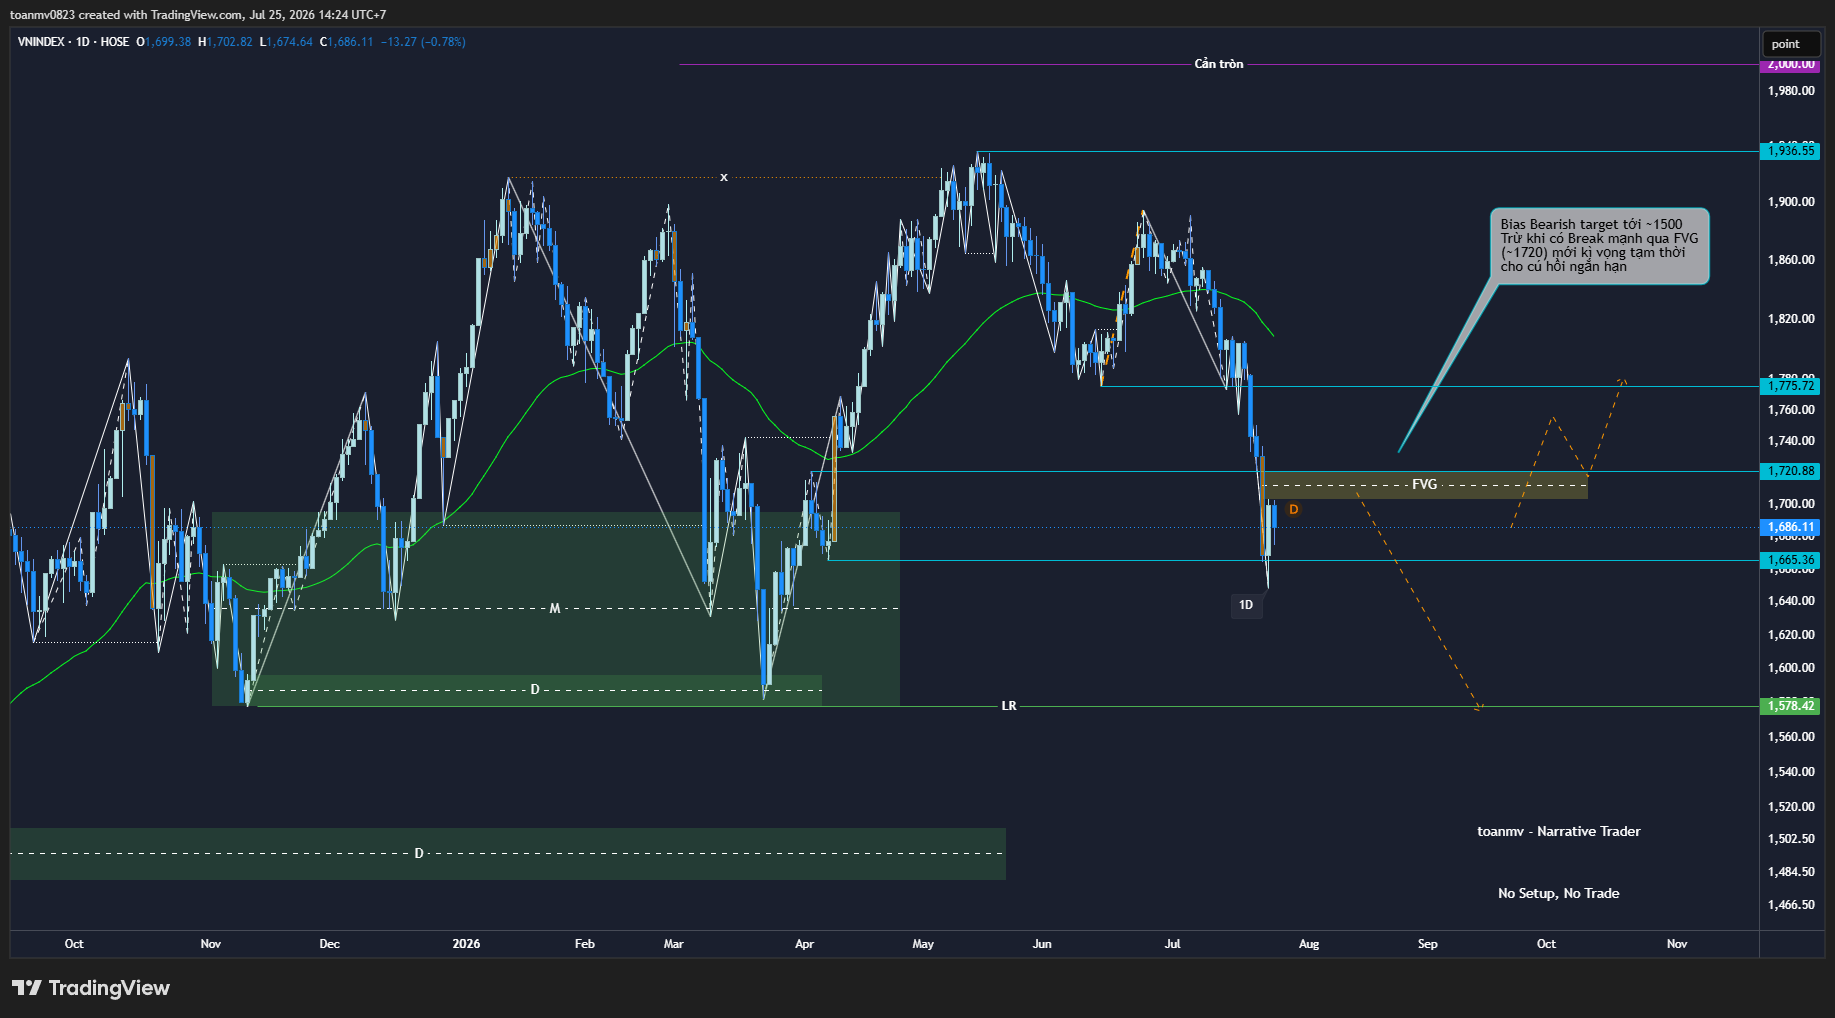
Task: Click the LR label on the green line
Action: [1009, 706]
